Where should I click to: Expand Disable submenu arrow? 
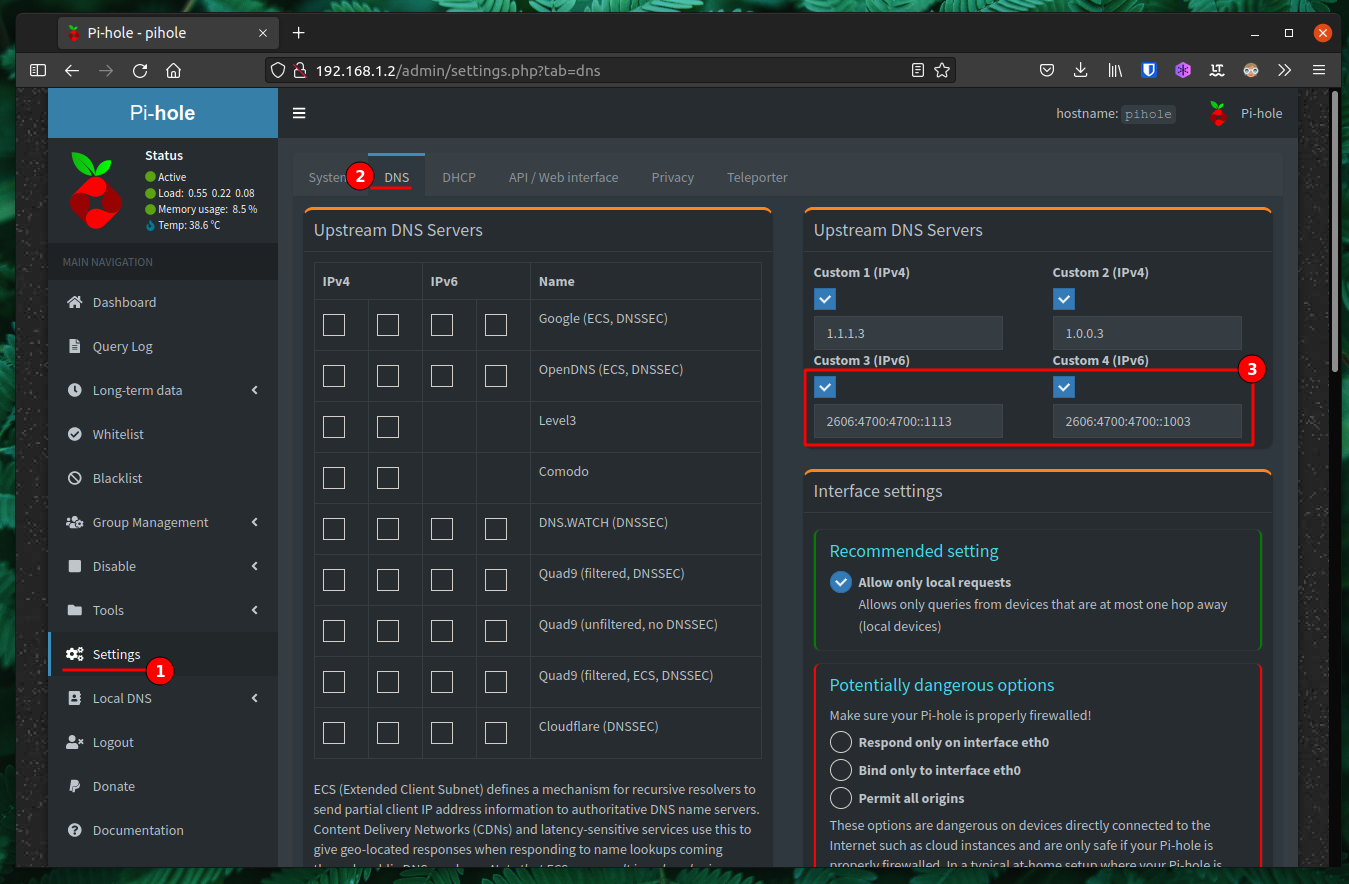(255, 566)
